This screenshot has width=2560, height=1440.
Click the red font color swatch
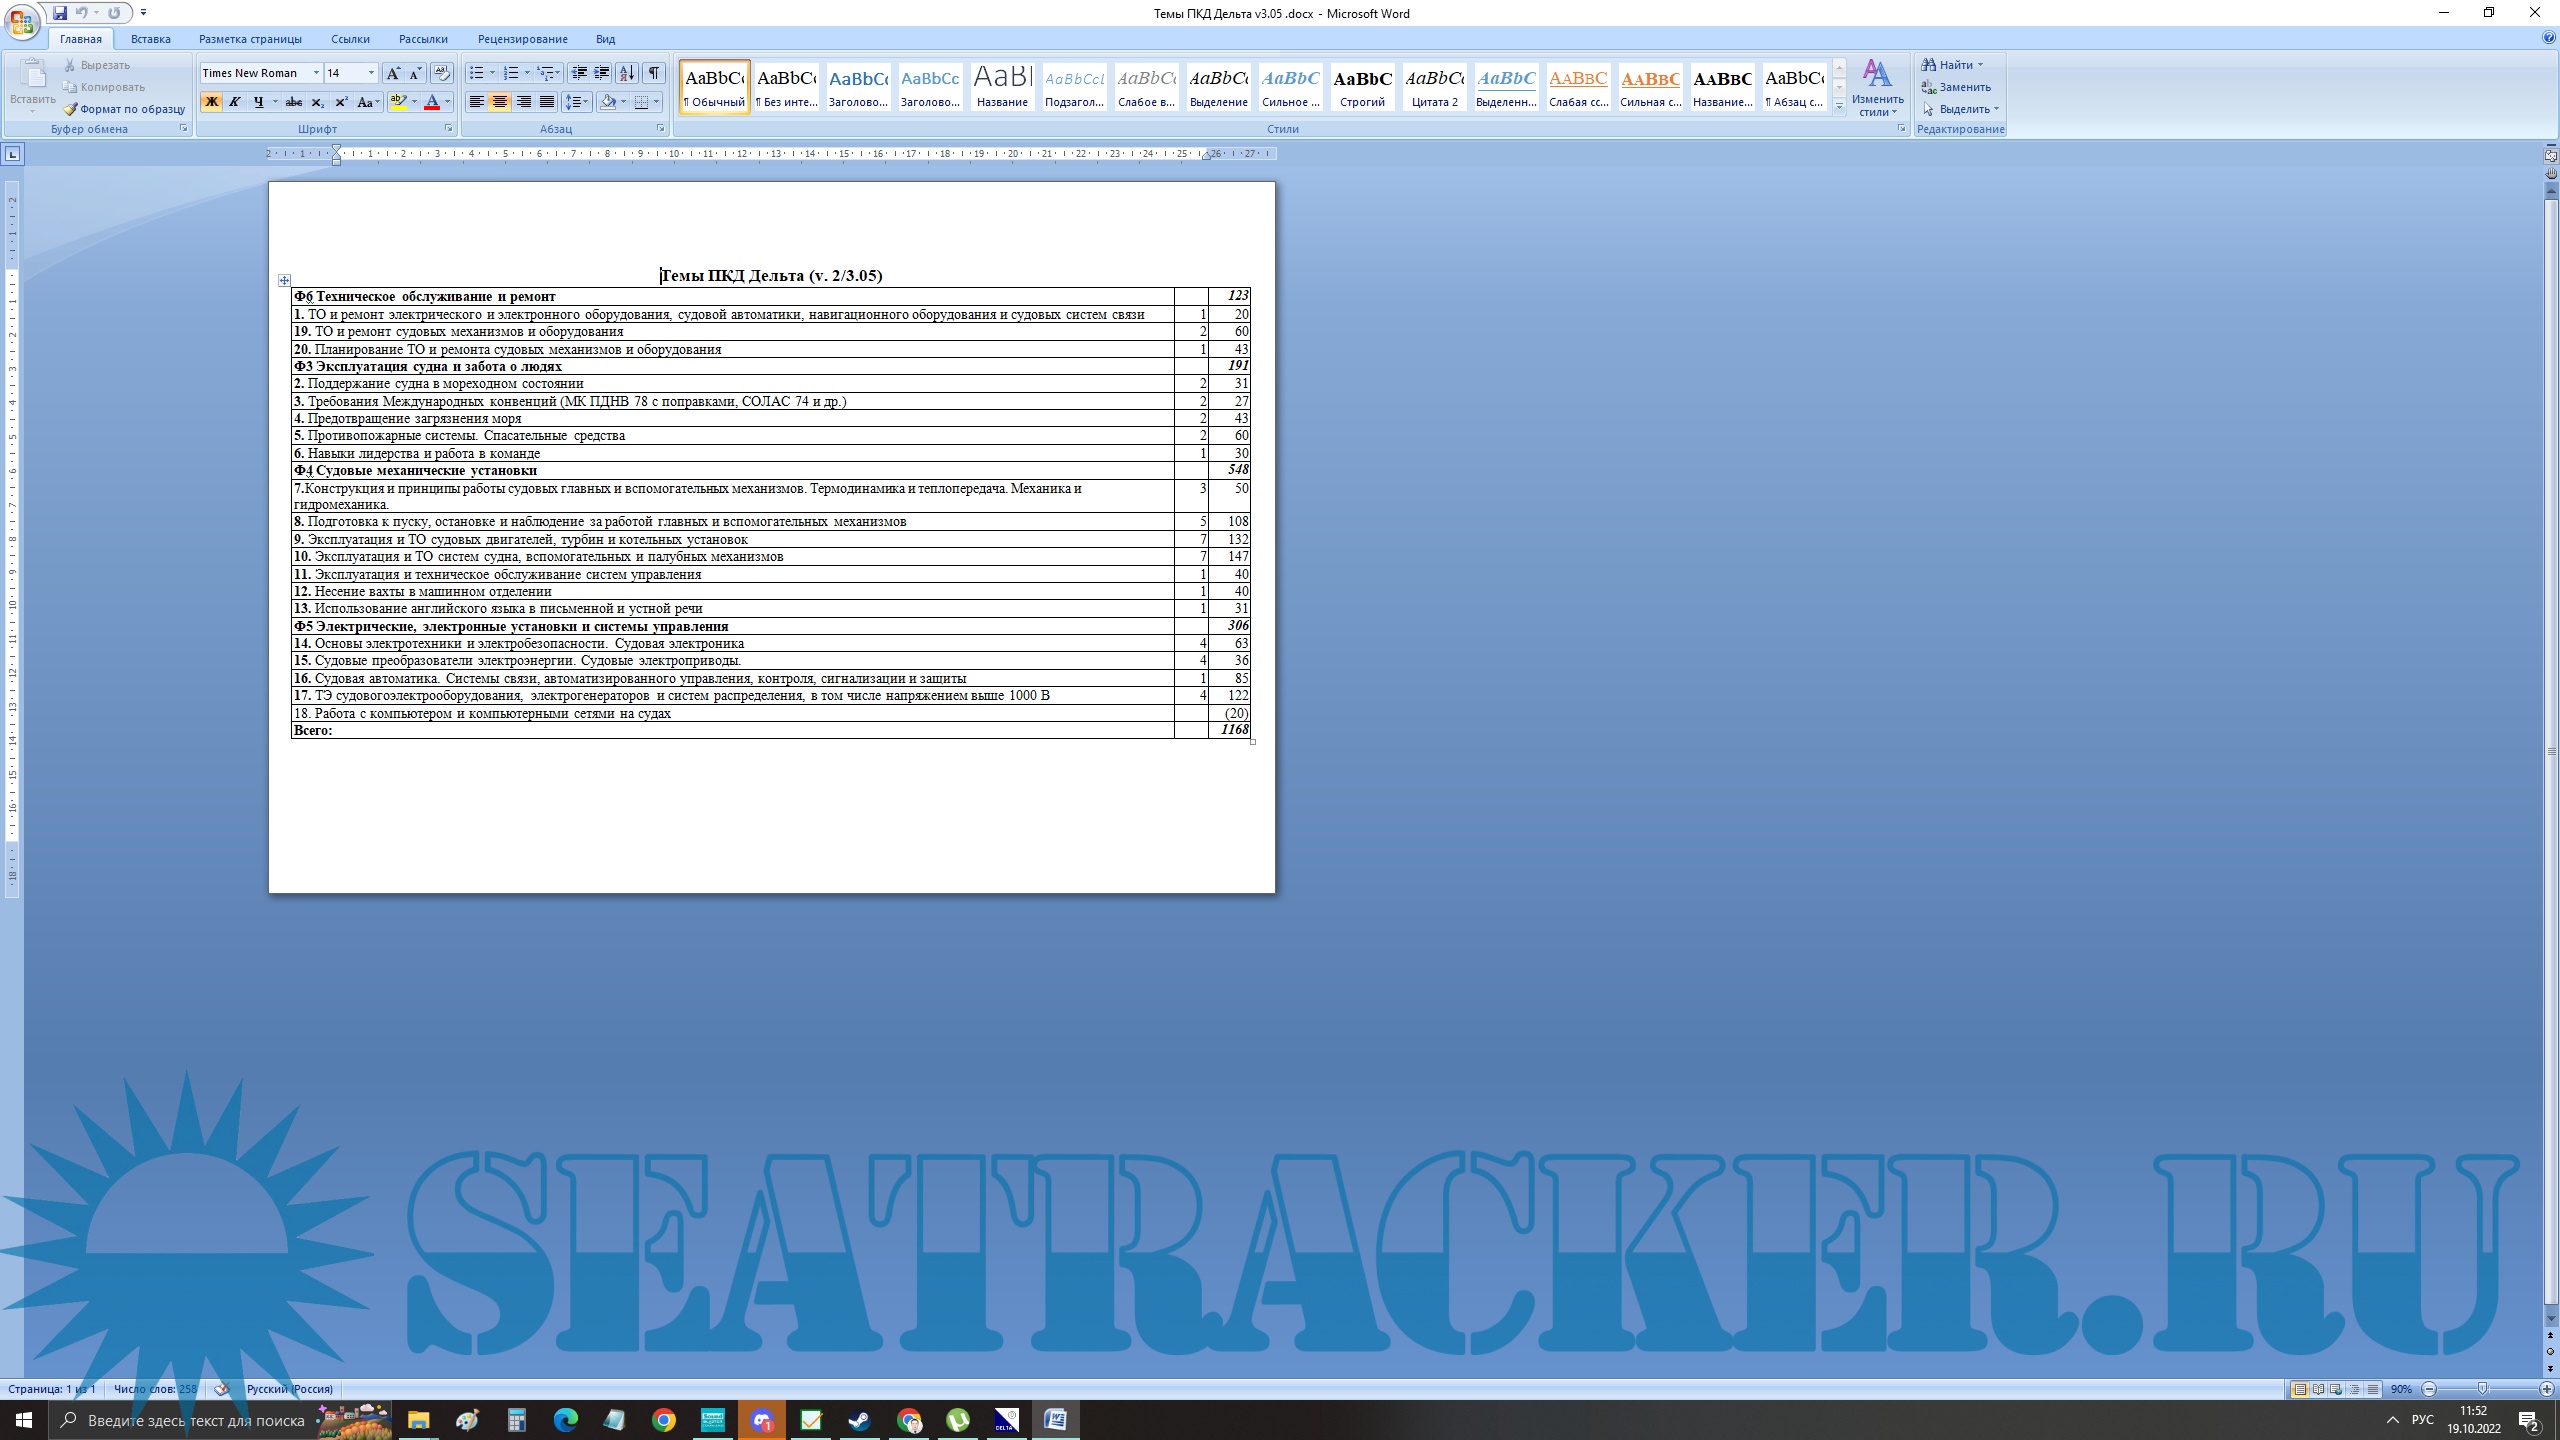pyautogui.click(x=432, y=102)
